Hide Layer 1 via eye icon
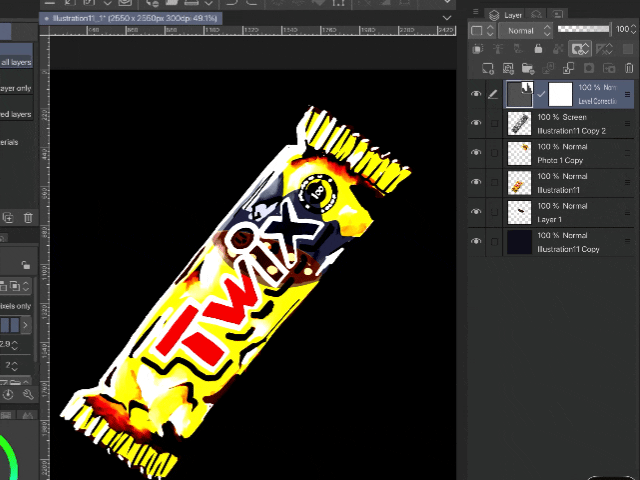This screenshot has width=640, height=480. [x=476, y=211]
